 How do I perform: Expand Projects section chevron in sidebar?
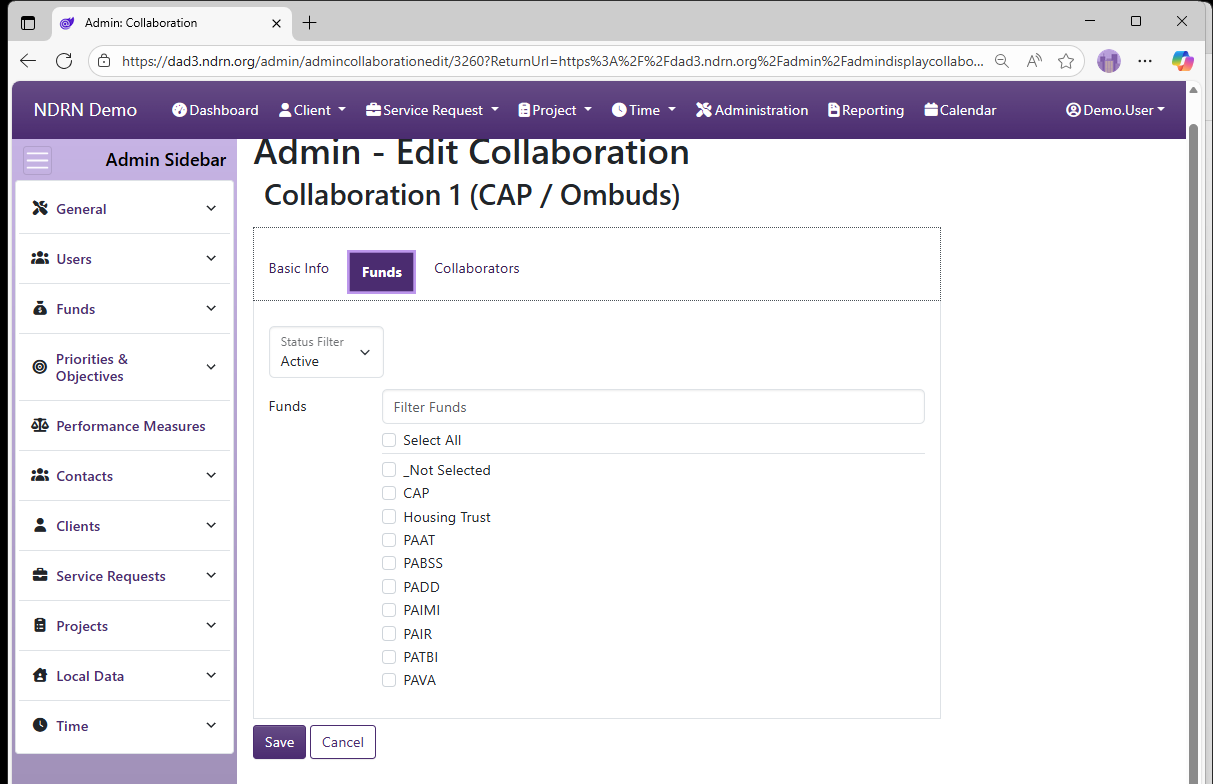(x=211, y=626)
